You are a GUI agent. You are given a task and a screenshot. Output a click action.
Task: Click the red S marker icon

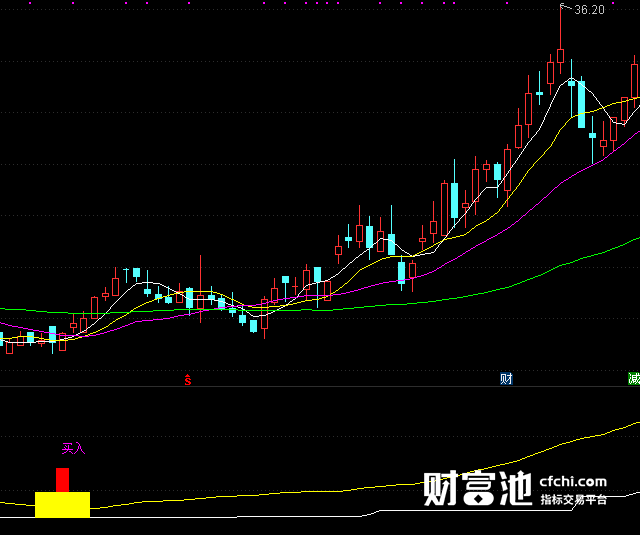[x=188, y=380]
